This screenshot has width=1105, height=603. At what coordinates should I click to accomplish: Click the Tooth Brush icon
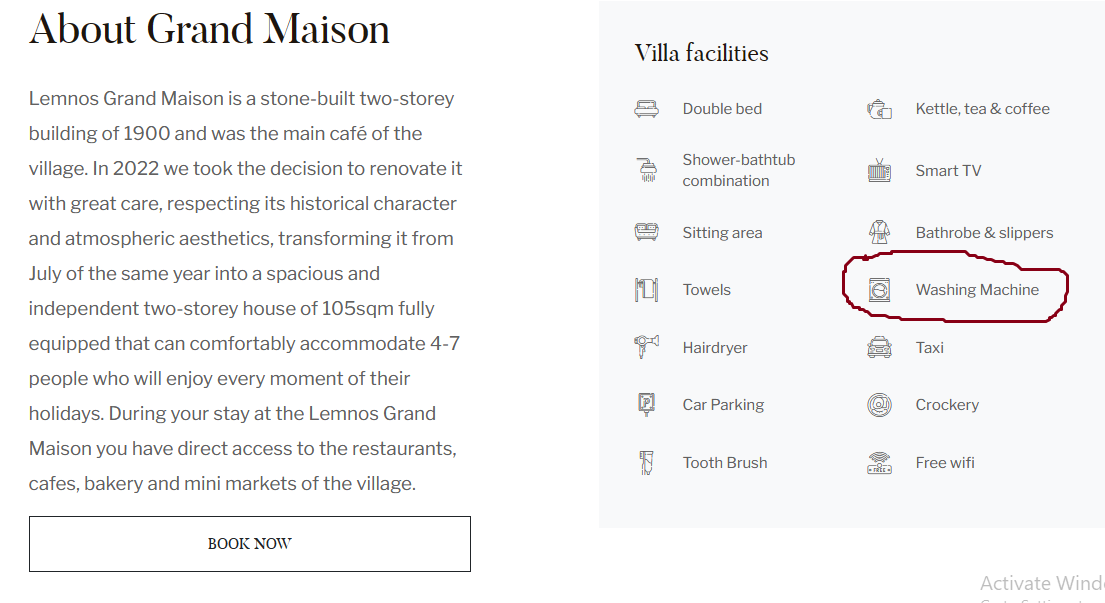click(646, 463)
